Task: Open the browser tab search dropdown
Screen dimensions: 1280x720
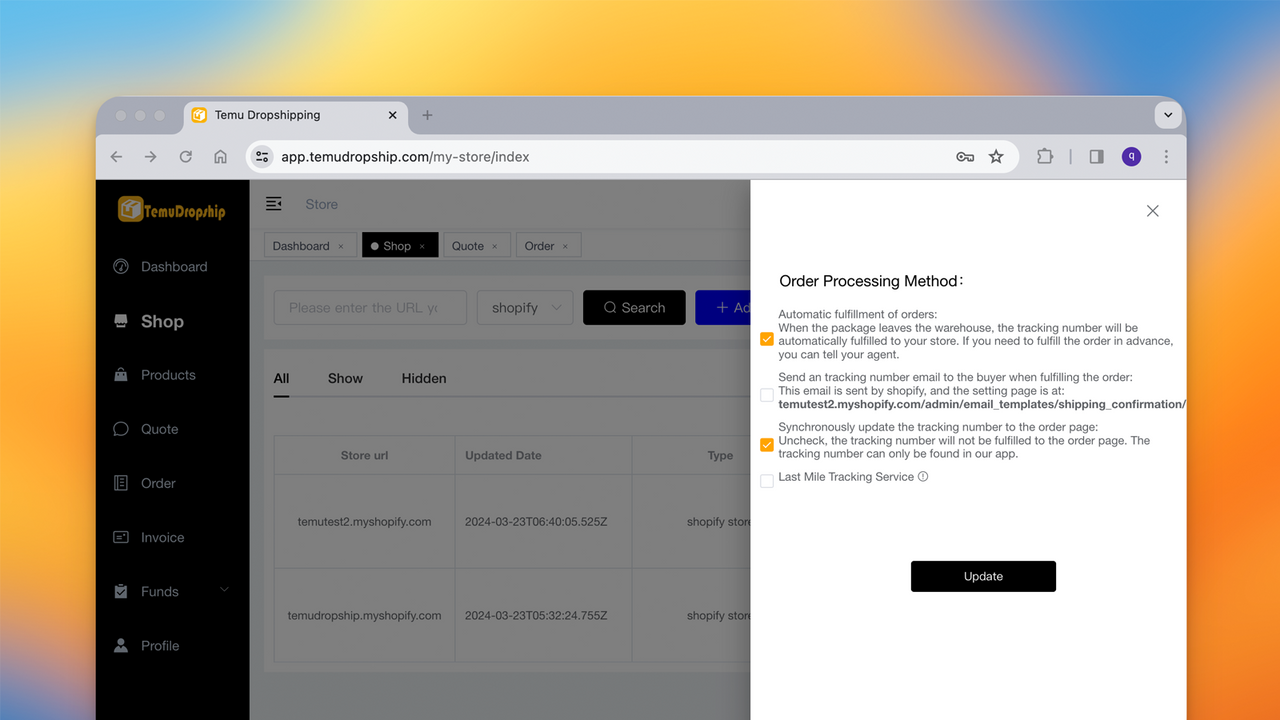Action: click(1167, 115)
